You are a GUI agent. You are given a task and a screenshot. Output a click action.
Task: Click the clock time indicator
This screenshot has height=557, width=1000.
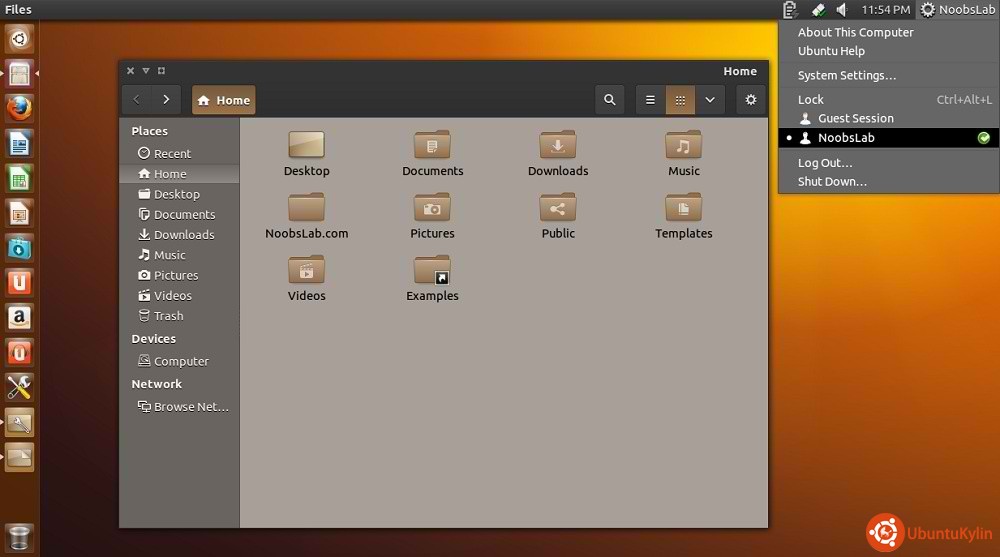(886, 10)
